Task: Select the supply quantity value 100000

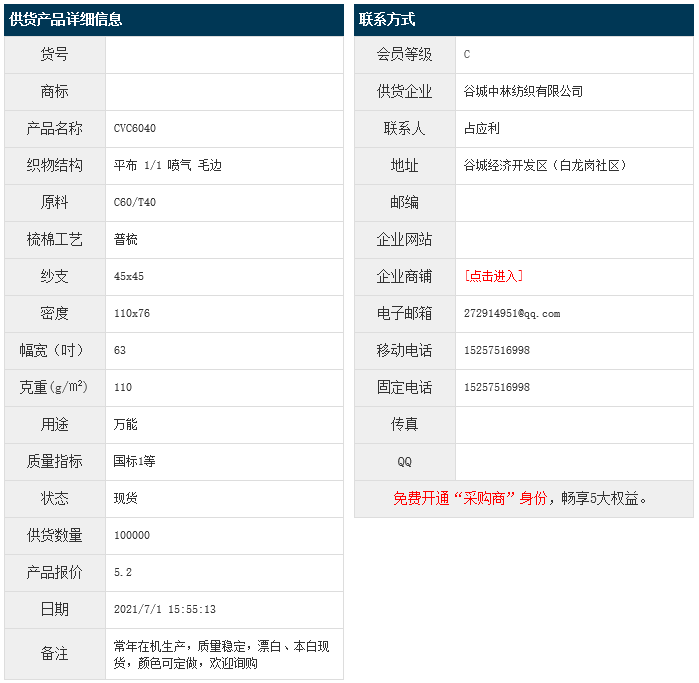Action: click(x=132, y=536)
